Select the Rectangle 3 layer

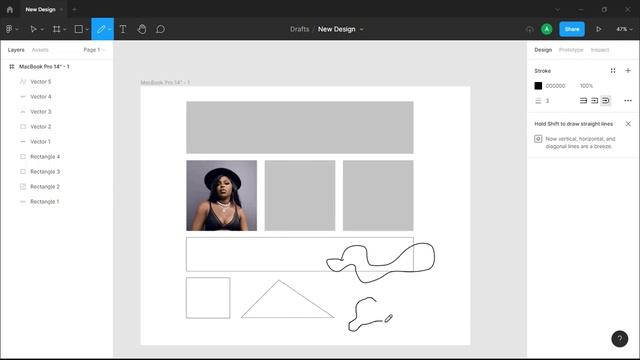45,171
